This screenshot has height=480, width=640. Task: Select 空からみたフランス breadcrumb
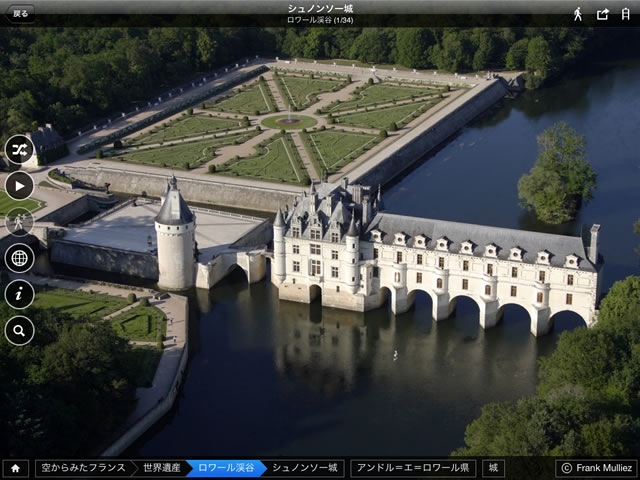tap(84, 468)
